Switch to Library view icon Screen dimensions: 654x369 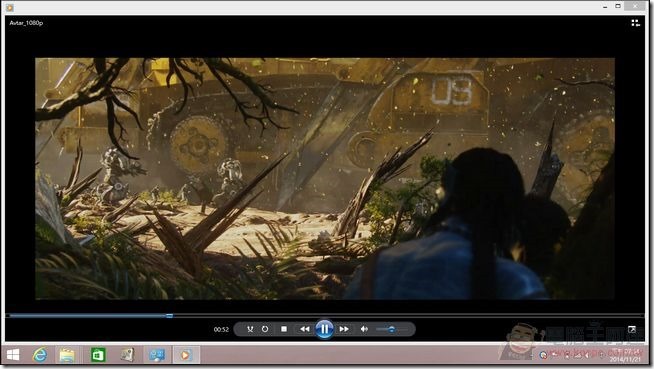[635, 23]
